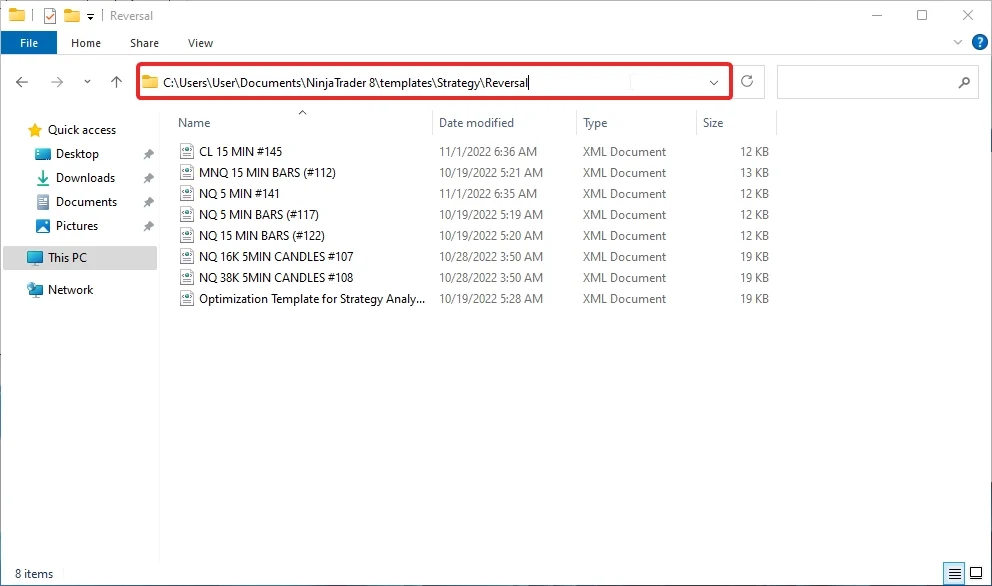Switch to Details view layout icon
Viewport: 992px width, 586px height.
click(x=955, y=574)
